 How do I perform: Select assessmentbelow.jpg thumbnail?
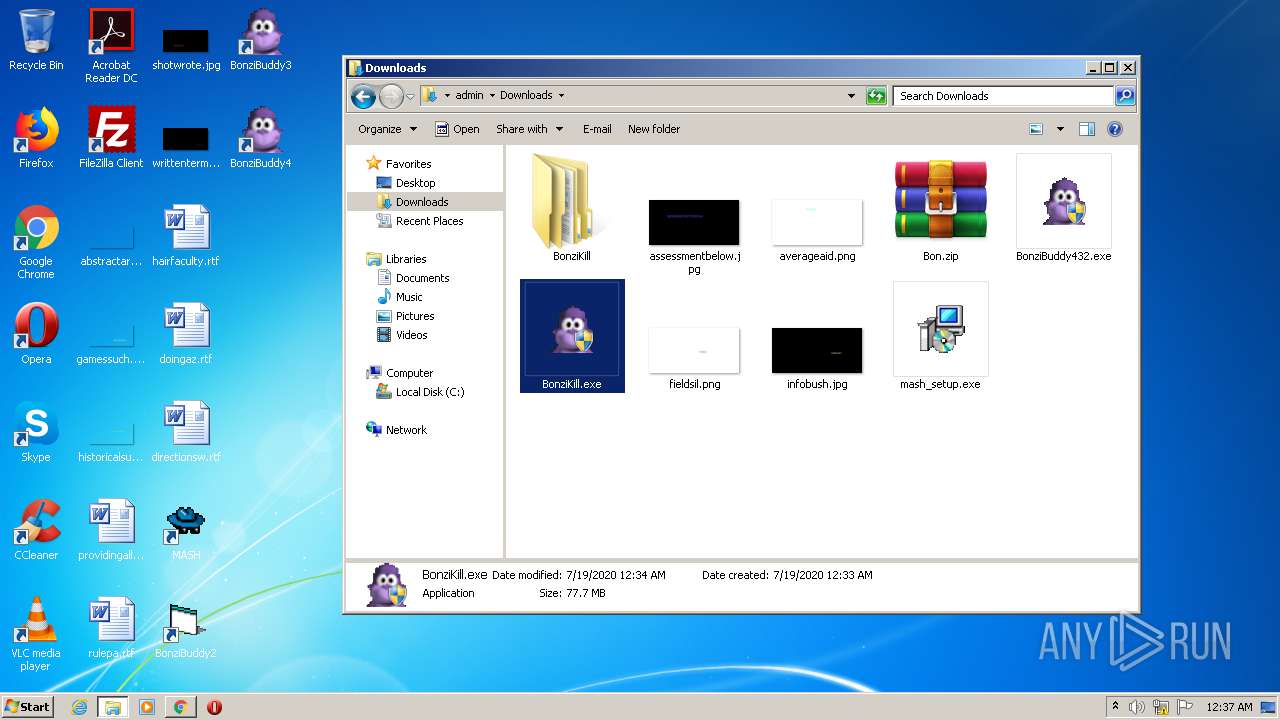[694, 236]
